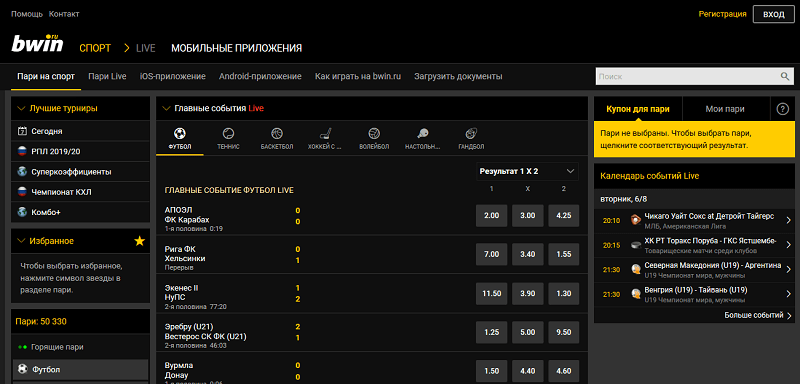Select the Футбол sport icon tab

coord(180,139)
